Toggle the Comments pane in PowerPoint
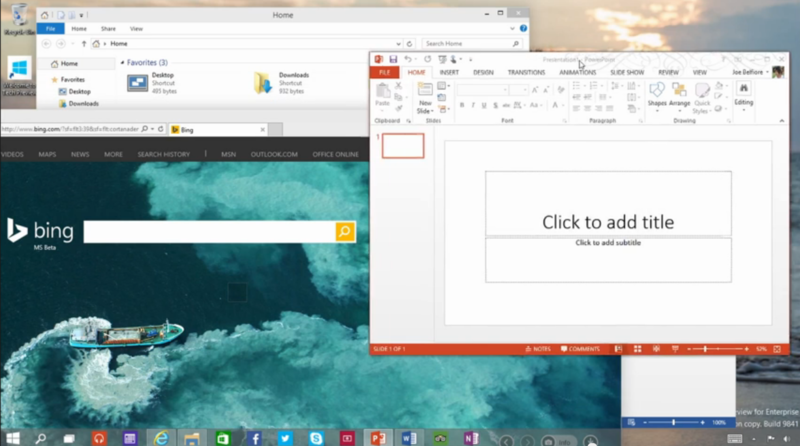 pos(581,349)
